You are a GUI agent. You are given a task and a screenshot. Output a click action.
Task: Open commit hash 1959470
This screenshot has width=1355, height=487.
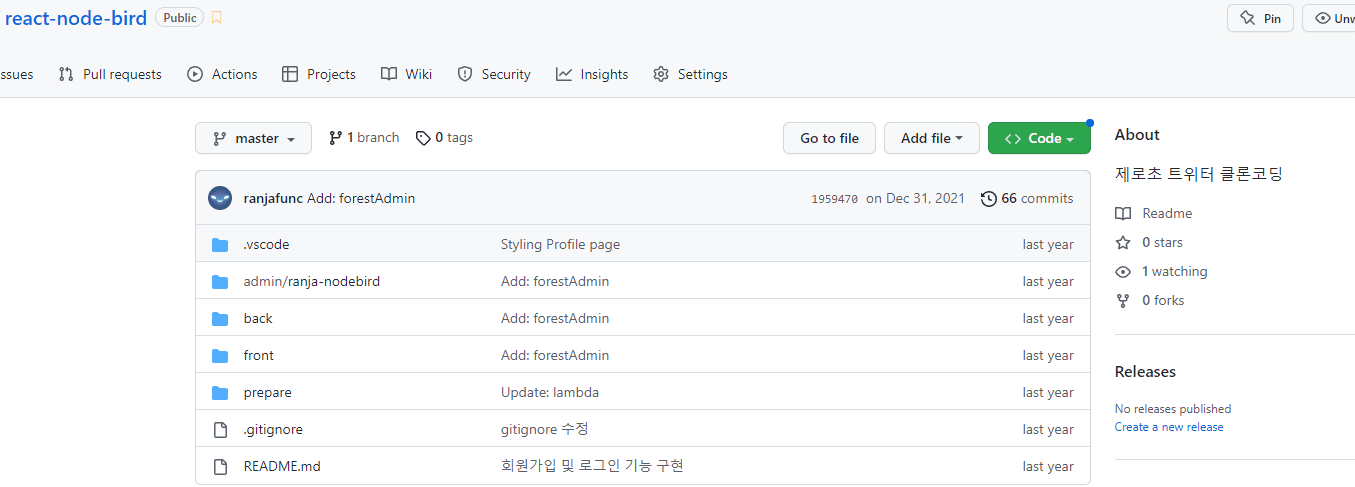(834, 199)
